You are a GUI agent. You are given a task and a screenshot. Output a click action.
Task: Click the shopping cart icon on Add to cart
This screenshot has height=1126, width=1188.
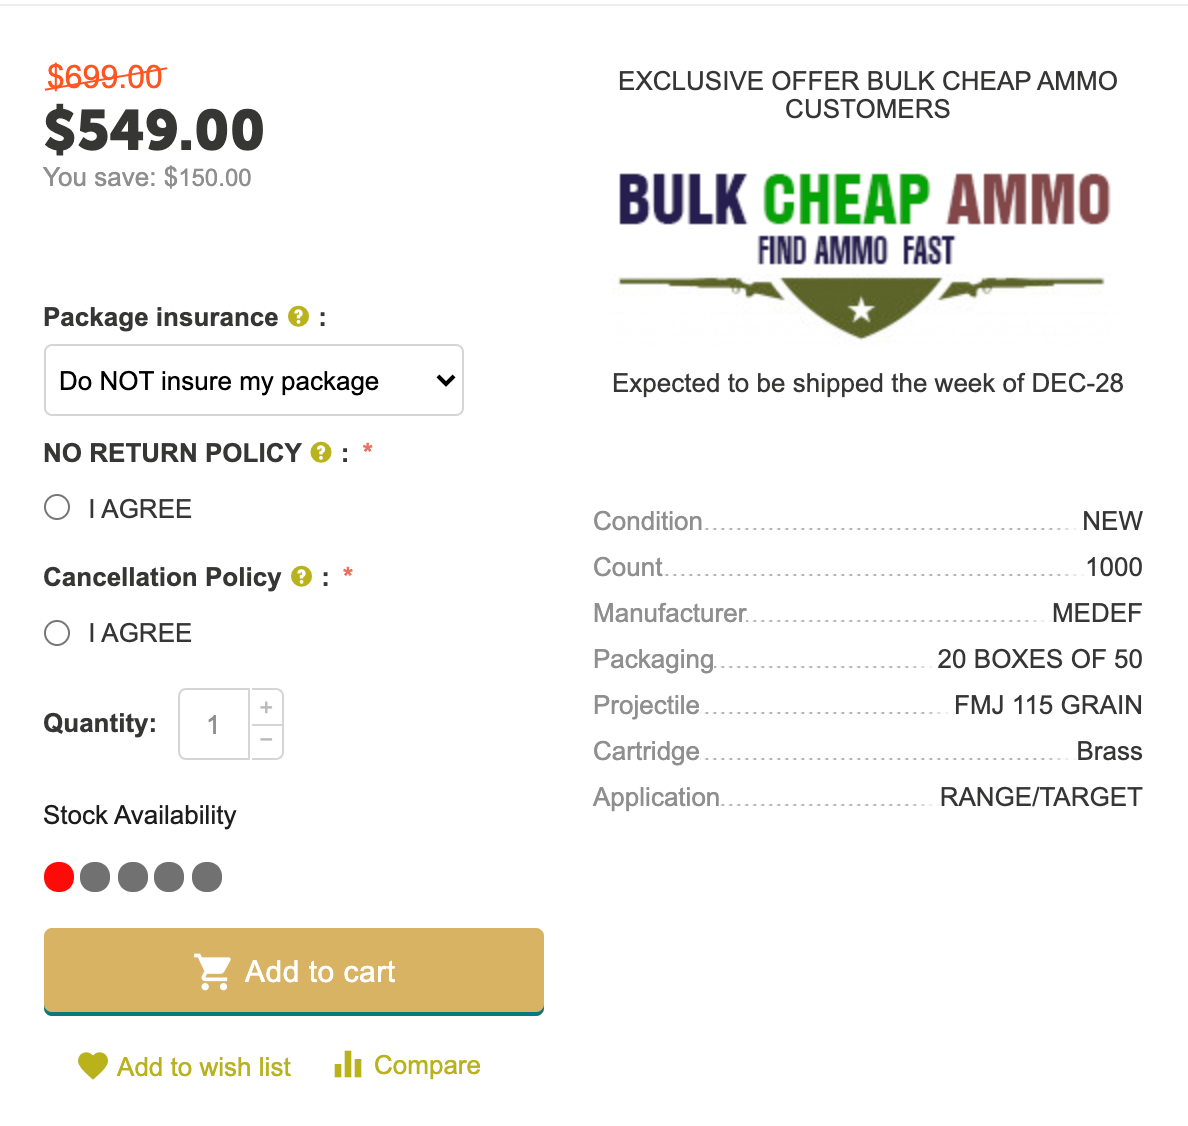tap(212, 971)
